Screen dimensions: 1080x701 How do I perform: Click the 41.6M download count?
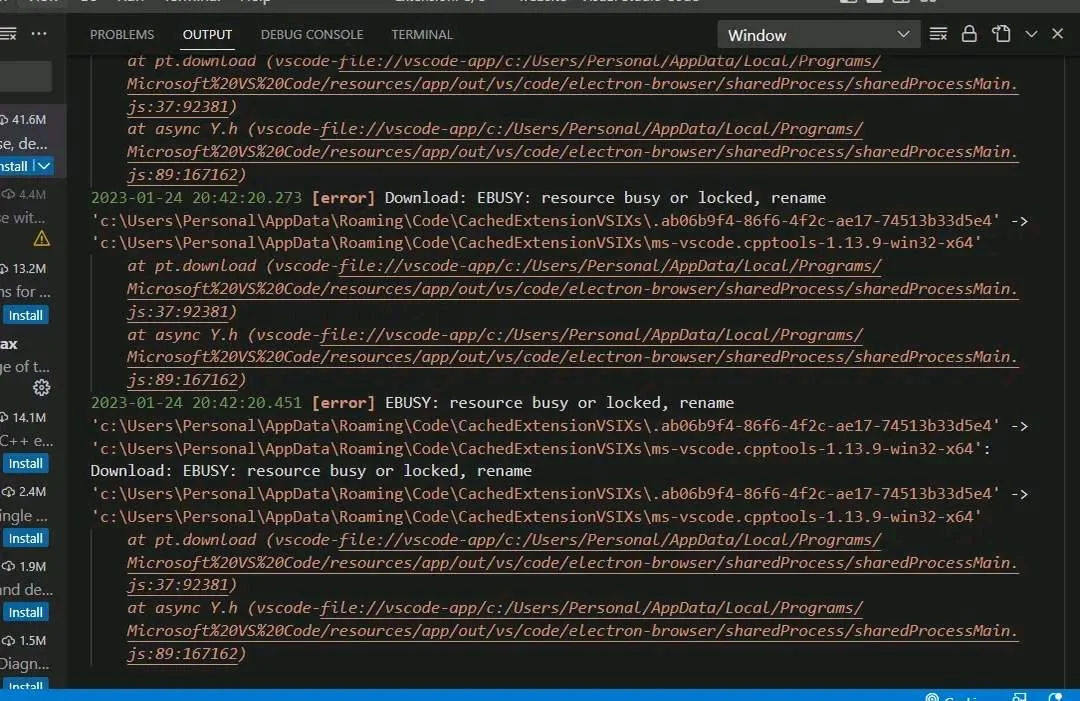(29, 120)
